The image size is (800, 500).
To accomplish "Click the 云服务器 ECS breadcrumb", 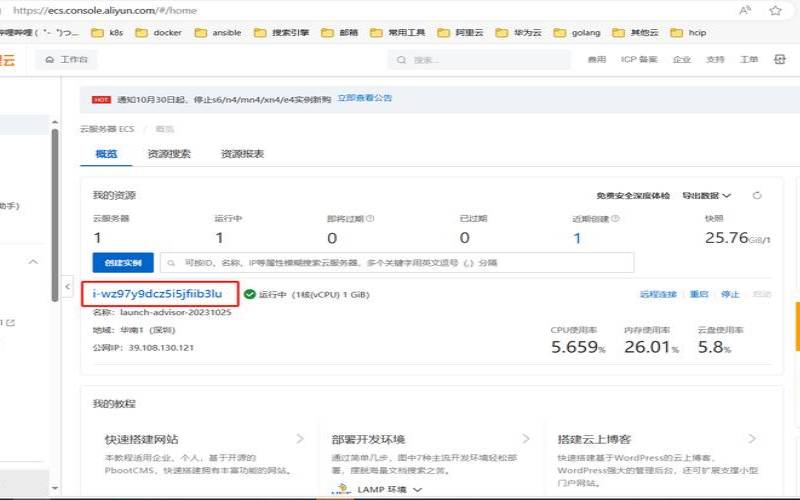I will [107, 129].
